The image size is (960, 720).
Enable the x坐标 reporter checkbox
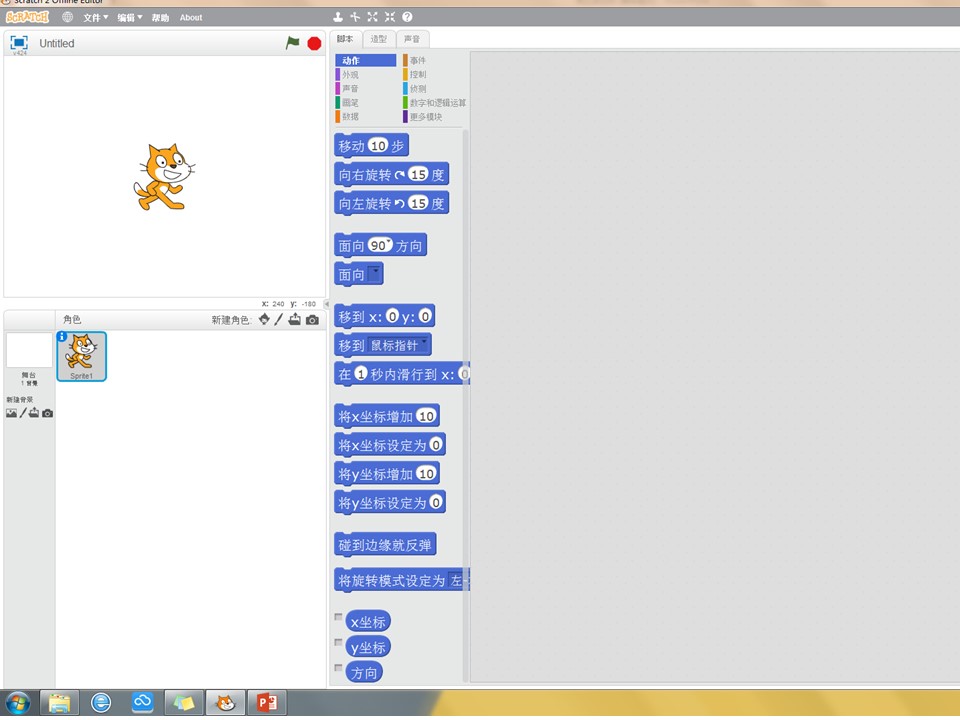(x=339, y=618)
